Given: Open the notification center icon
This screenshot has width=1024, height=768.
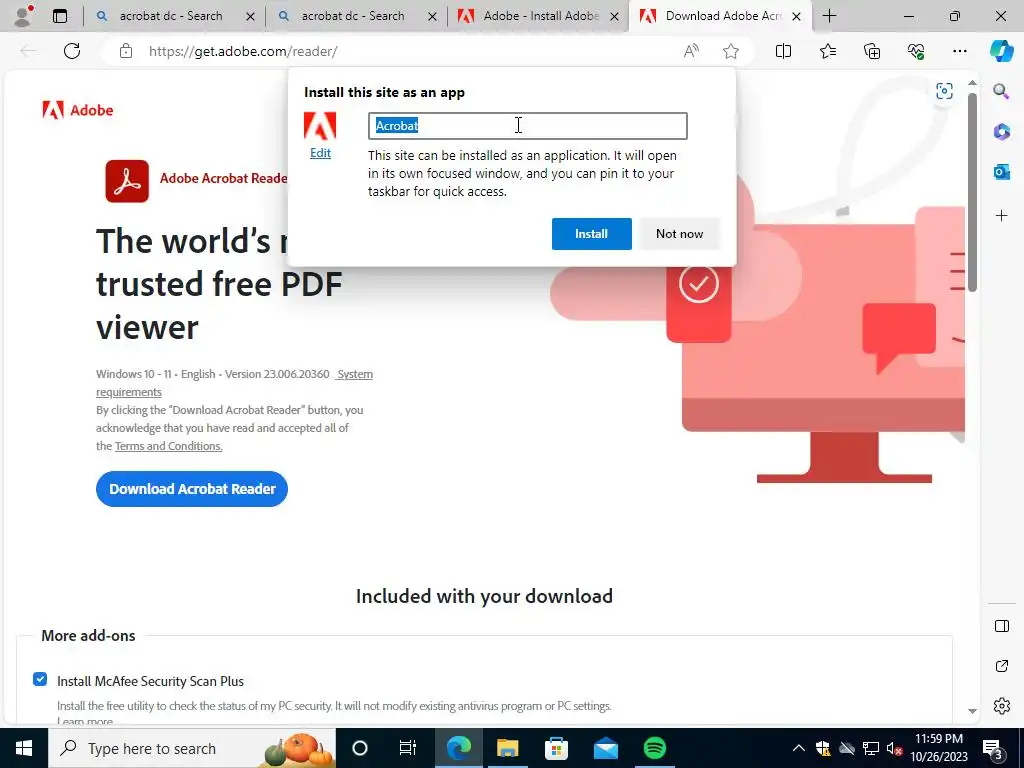Looking at the screenshot, I should pyautogui.click(x=993, y=748).
